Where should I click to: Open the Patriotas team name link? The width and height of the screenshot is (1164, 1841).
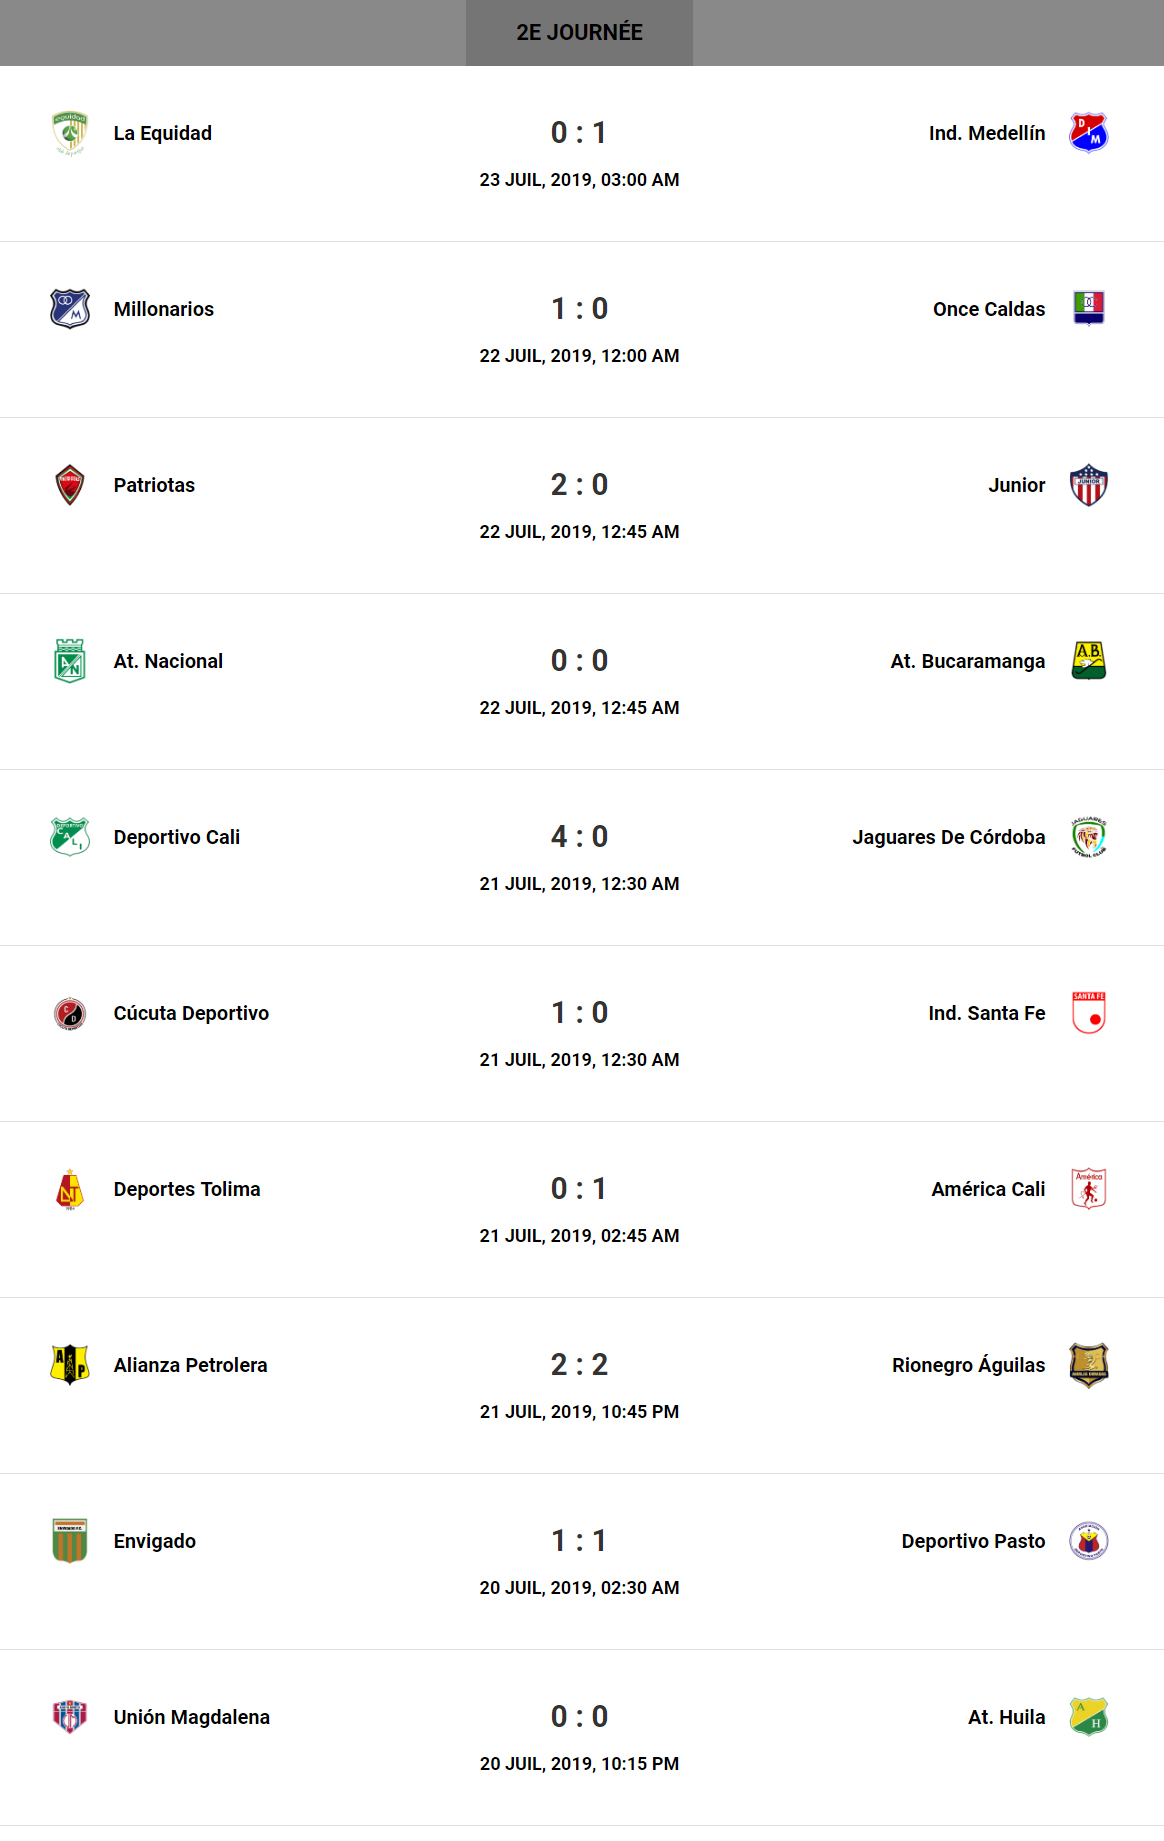pos(154,485)
